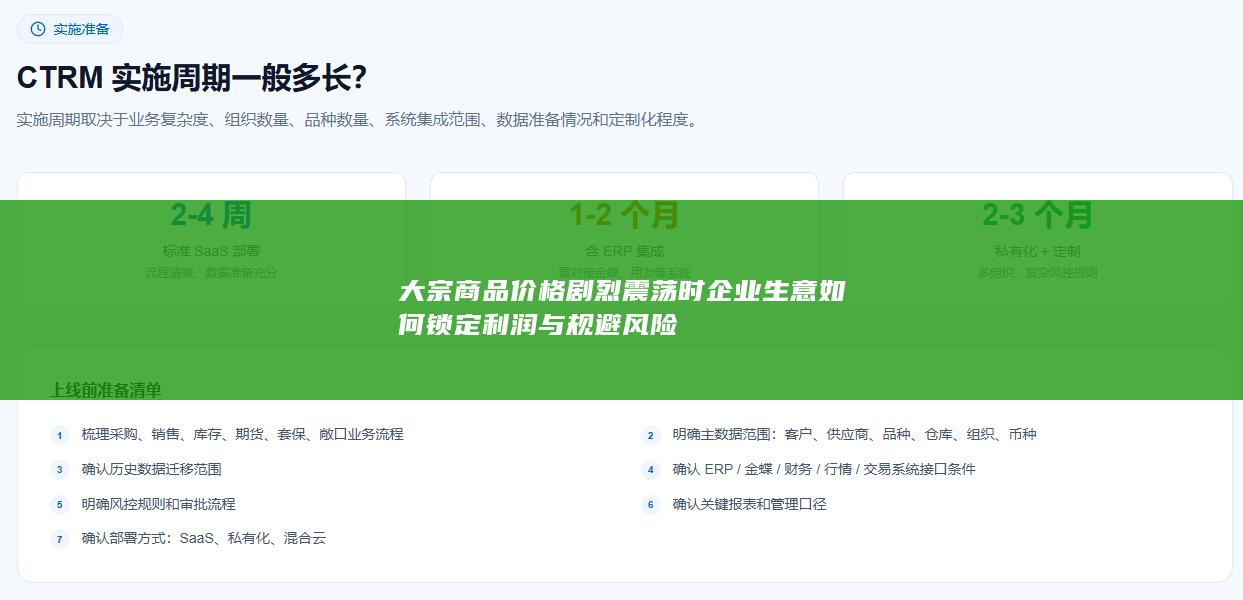
Task: Click number badge 7 in checklist
Action: (60, 539)
